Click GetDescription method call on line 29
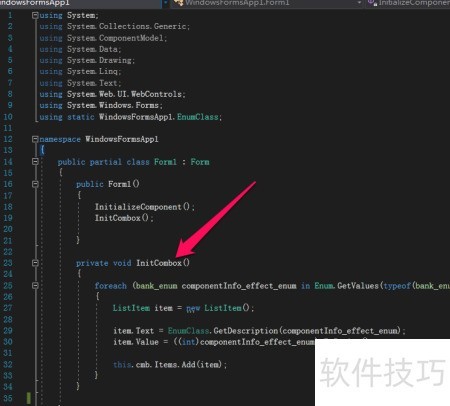Screen dimensions: 450x406 (x=246, y=331)
